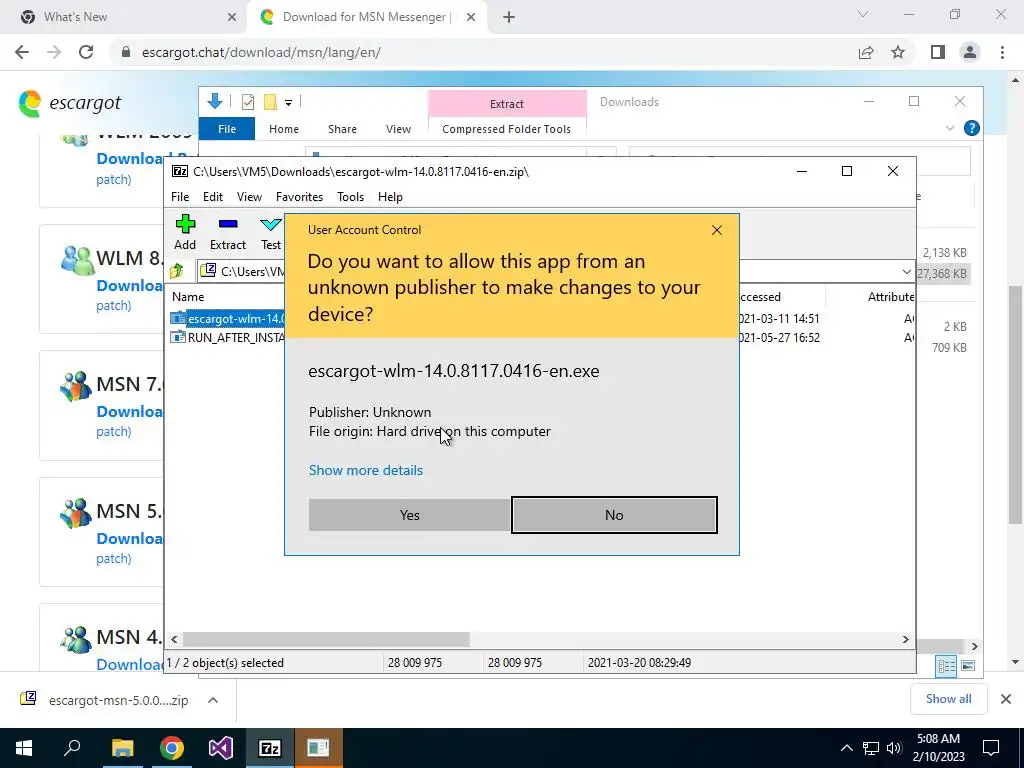Open the File tab in Explorer ribbon
This screenshot has width=1024, height=768.
coord(227,129)
